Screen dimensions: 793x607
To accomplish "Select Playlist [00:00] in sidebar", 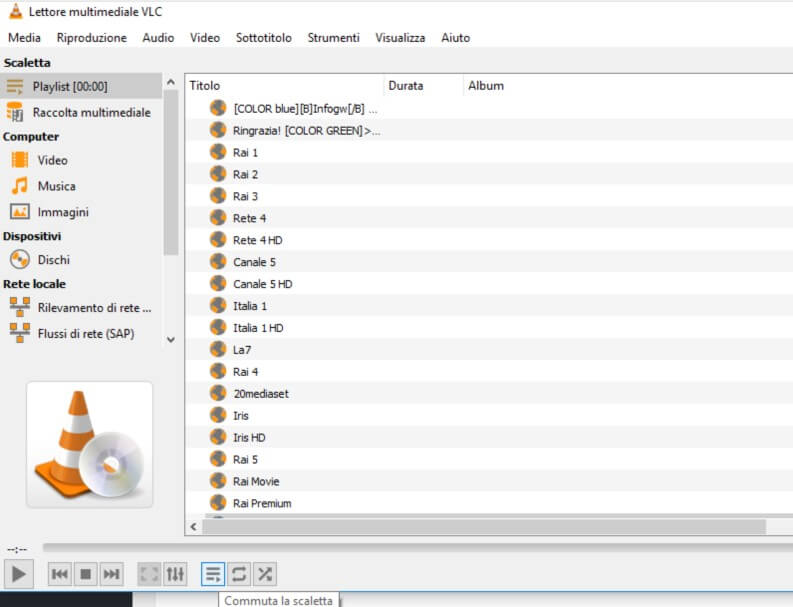I will (81, 86).
